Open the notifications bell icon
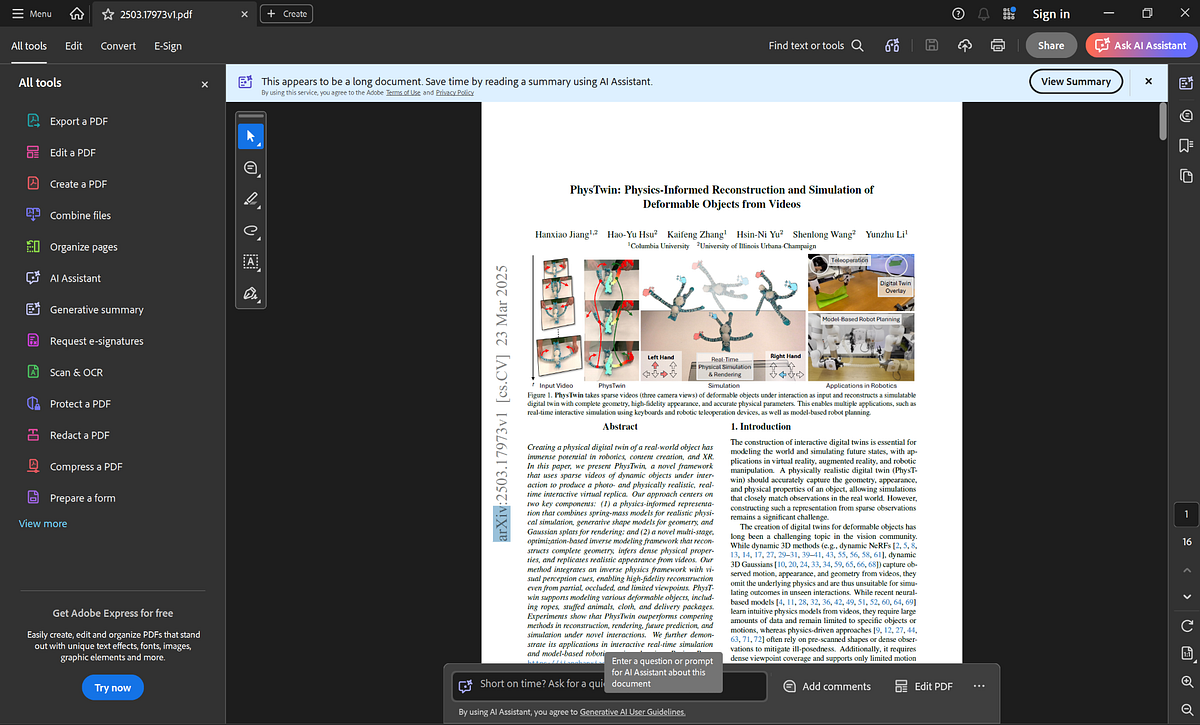1200x725 pixels. pos(985,14)
